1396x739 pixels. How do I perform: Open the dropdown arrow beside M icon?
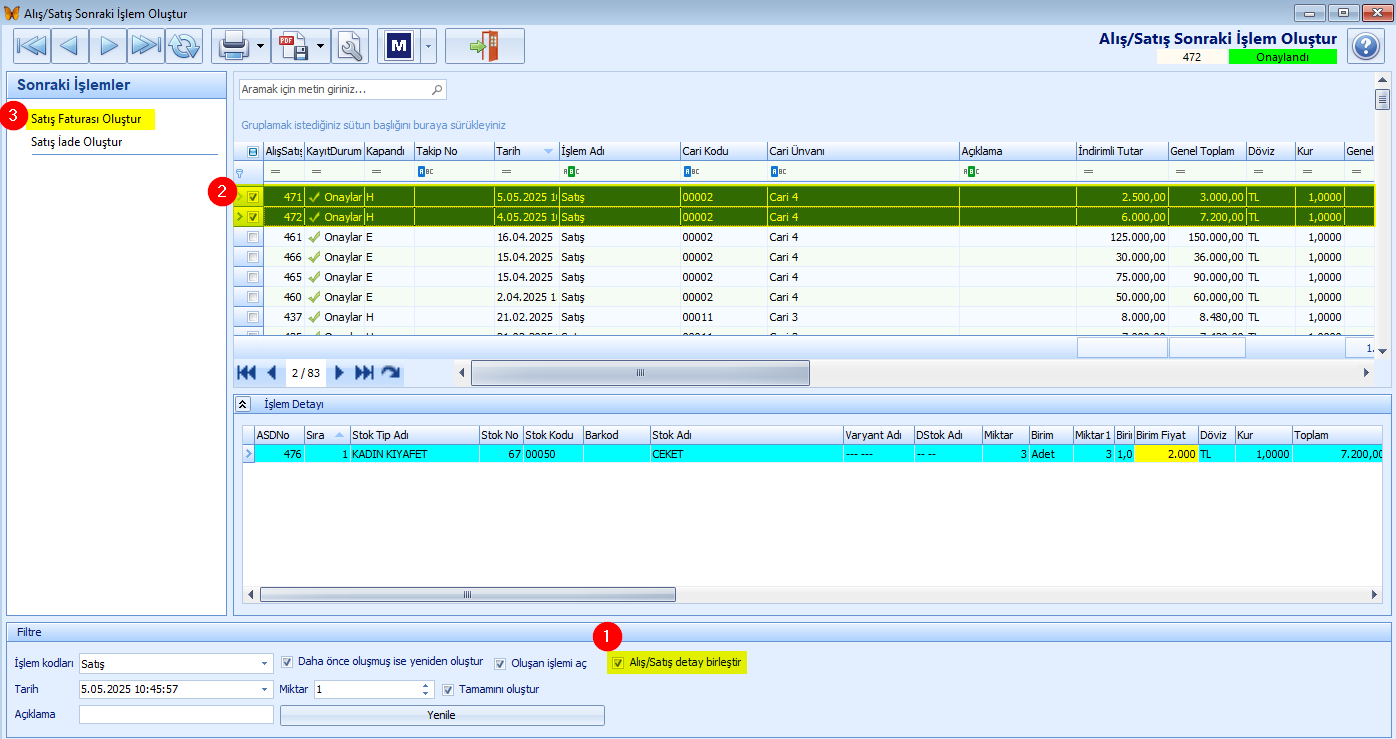pyautogui.click(x=429, y=46)
